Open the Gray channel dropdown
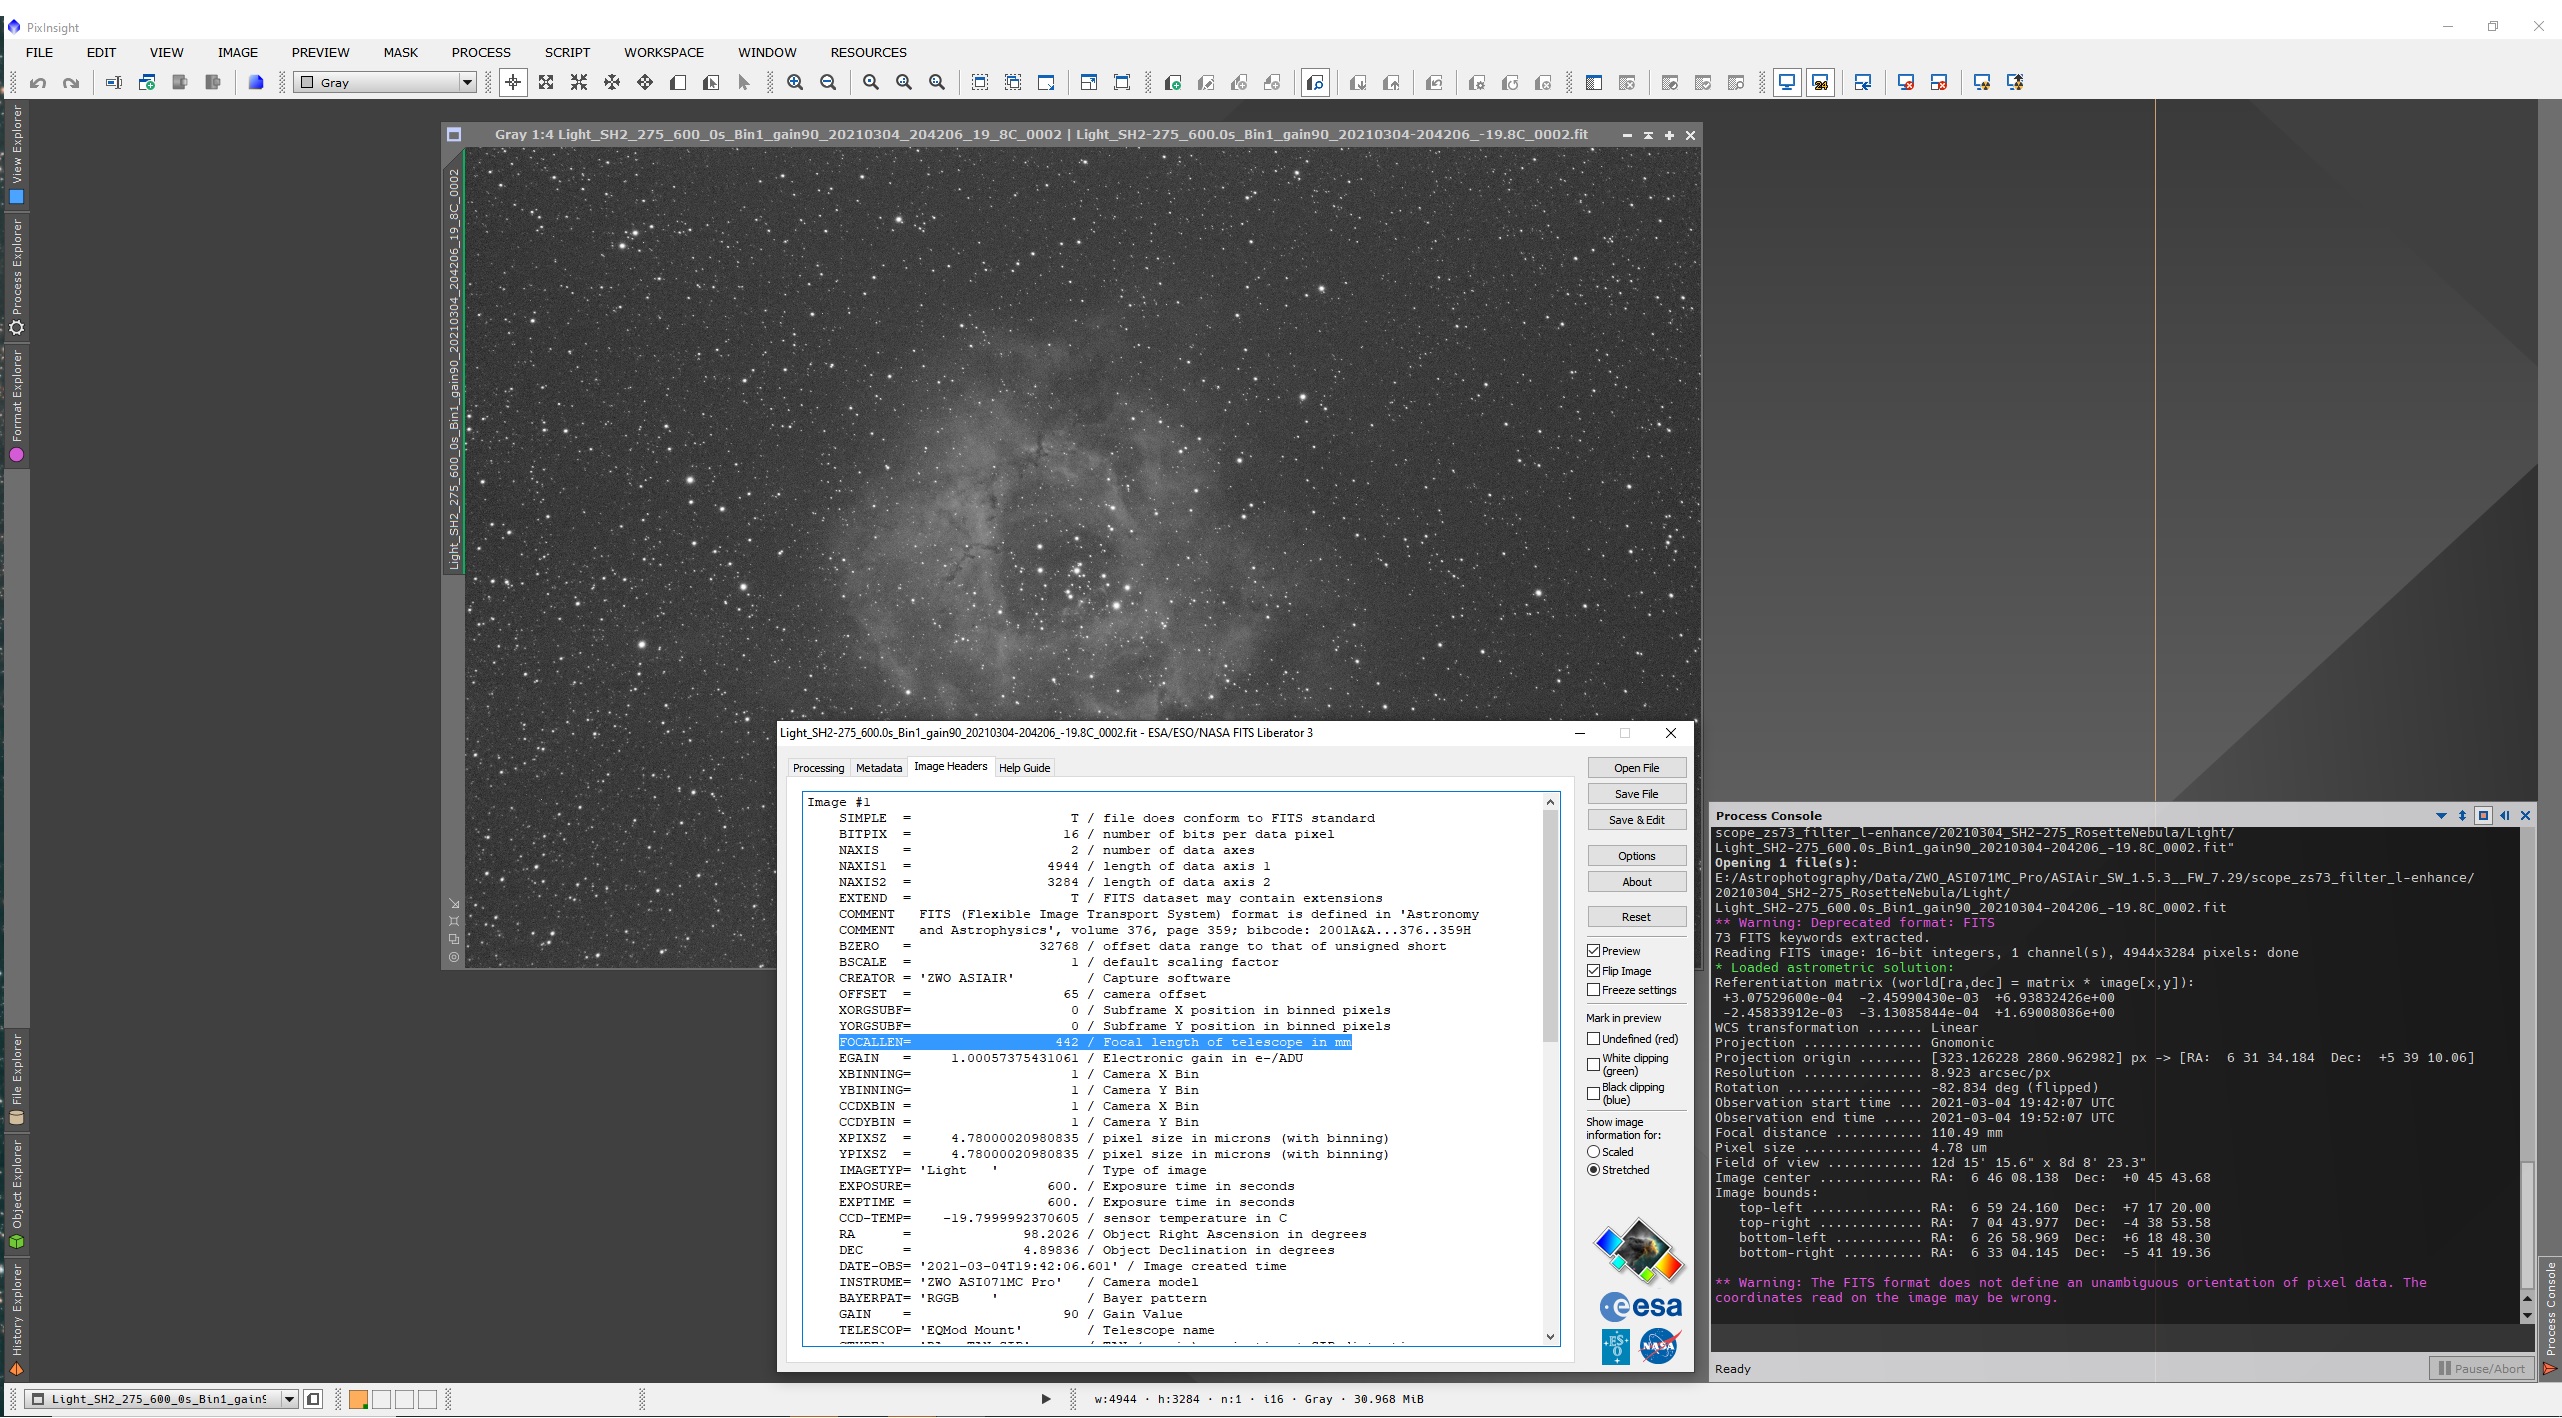 pos(386,83)
